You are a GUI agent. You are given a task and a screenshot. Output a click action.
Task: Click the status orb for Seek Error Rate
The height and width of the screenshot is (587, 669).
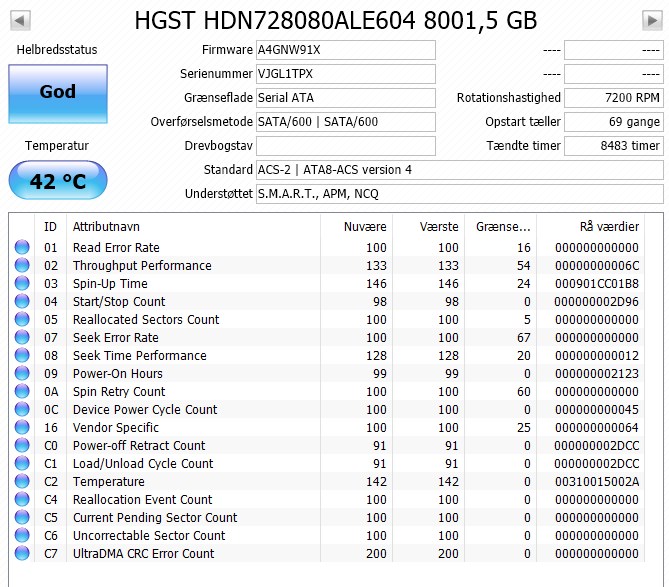point(22,337)
